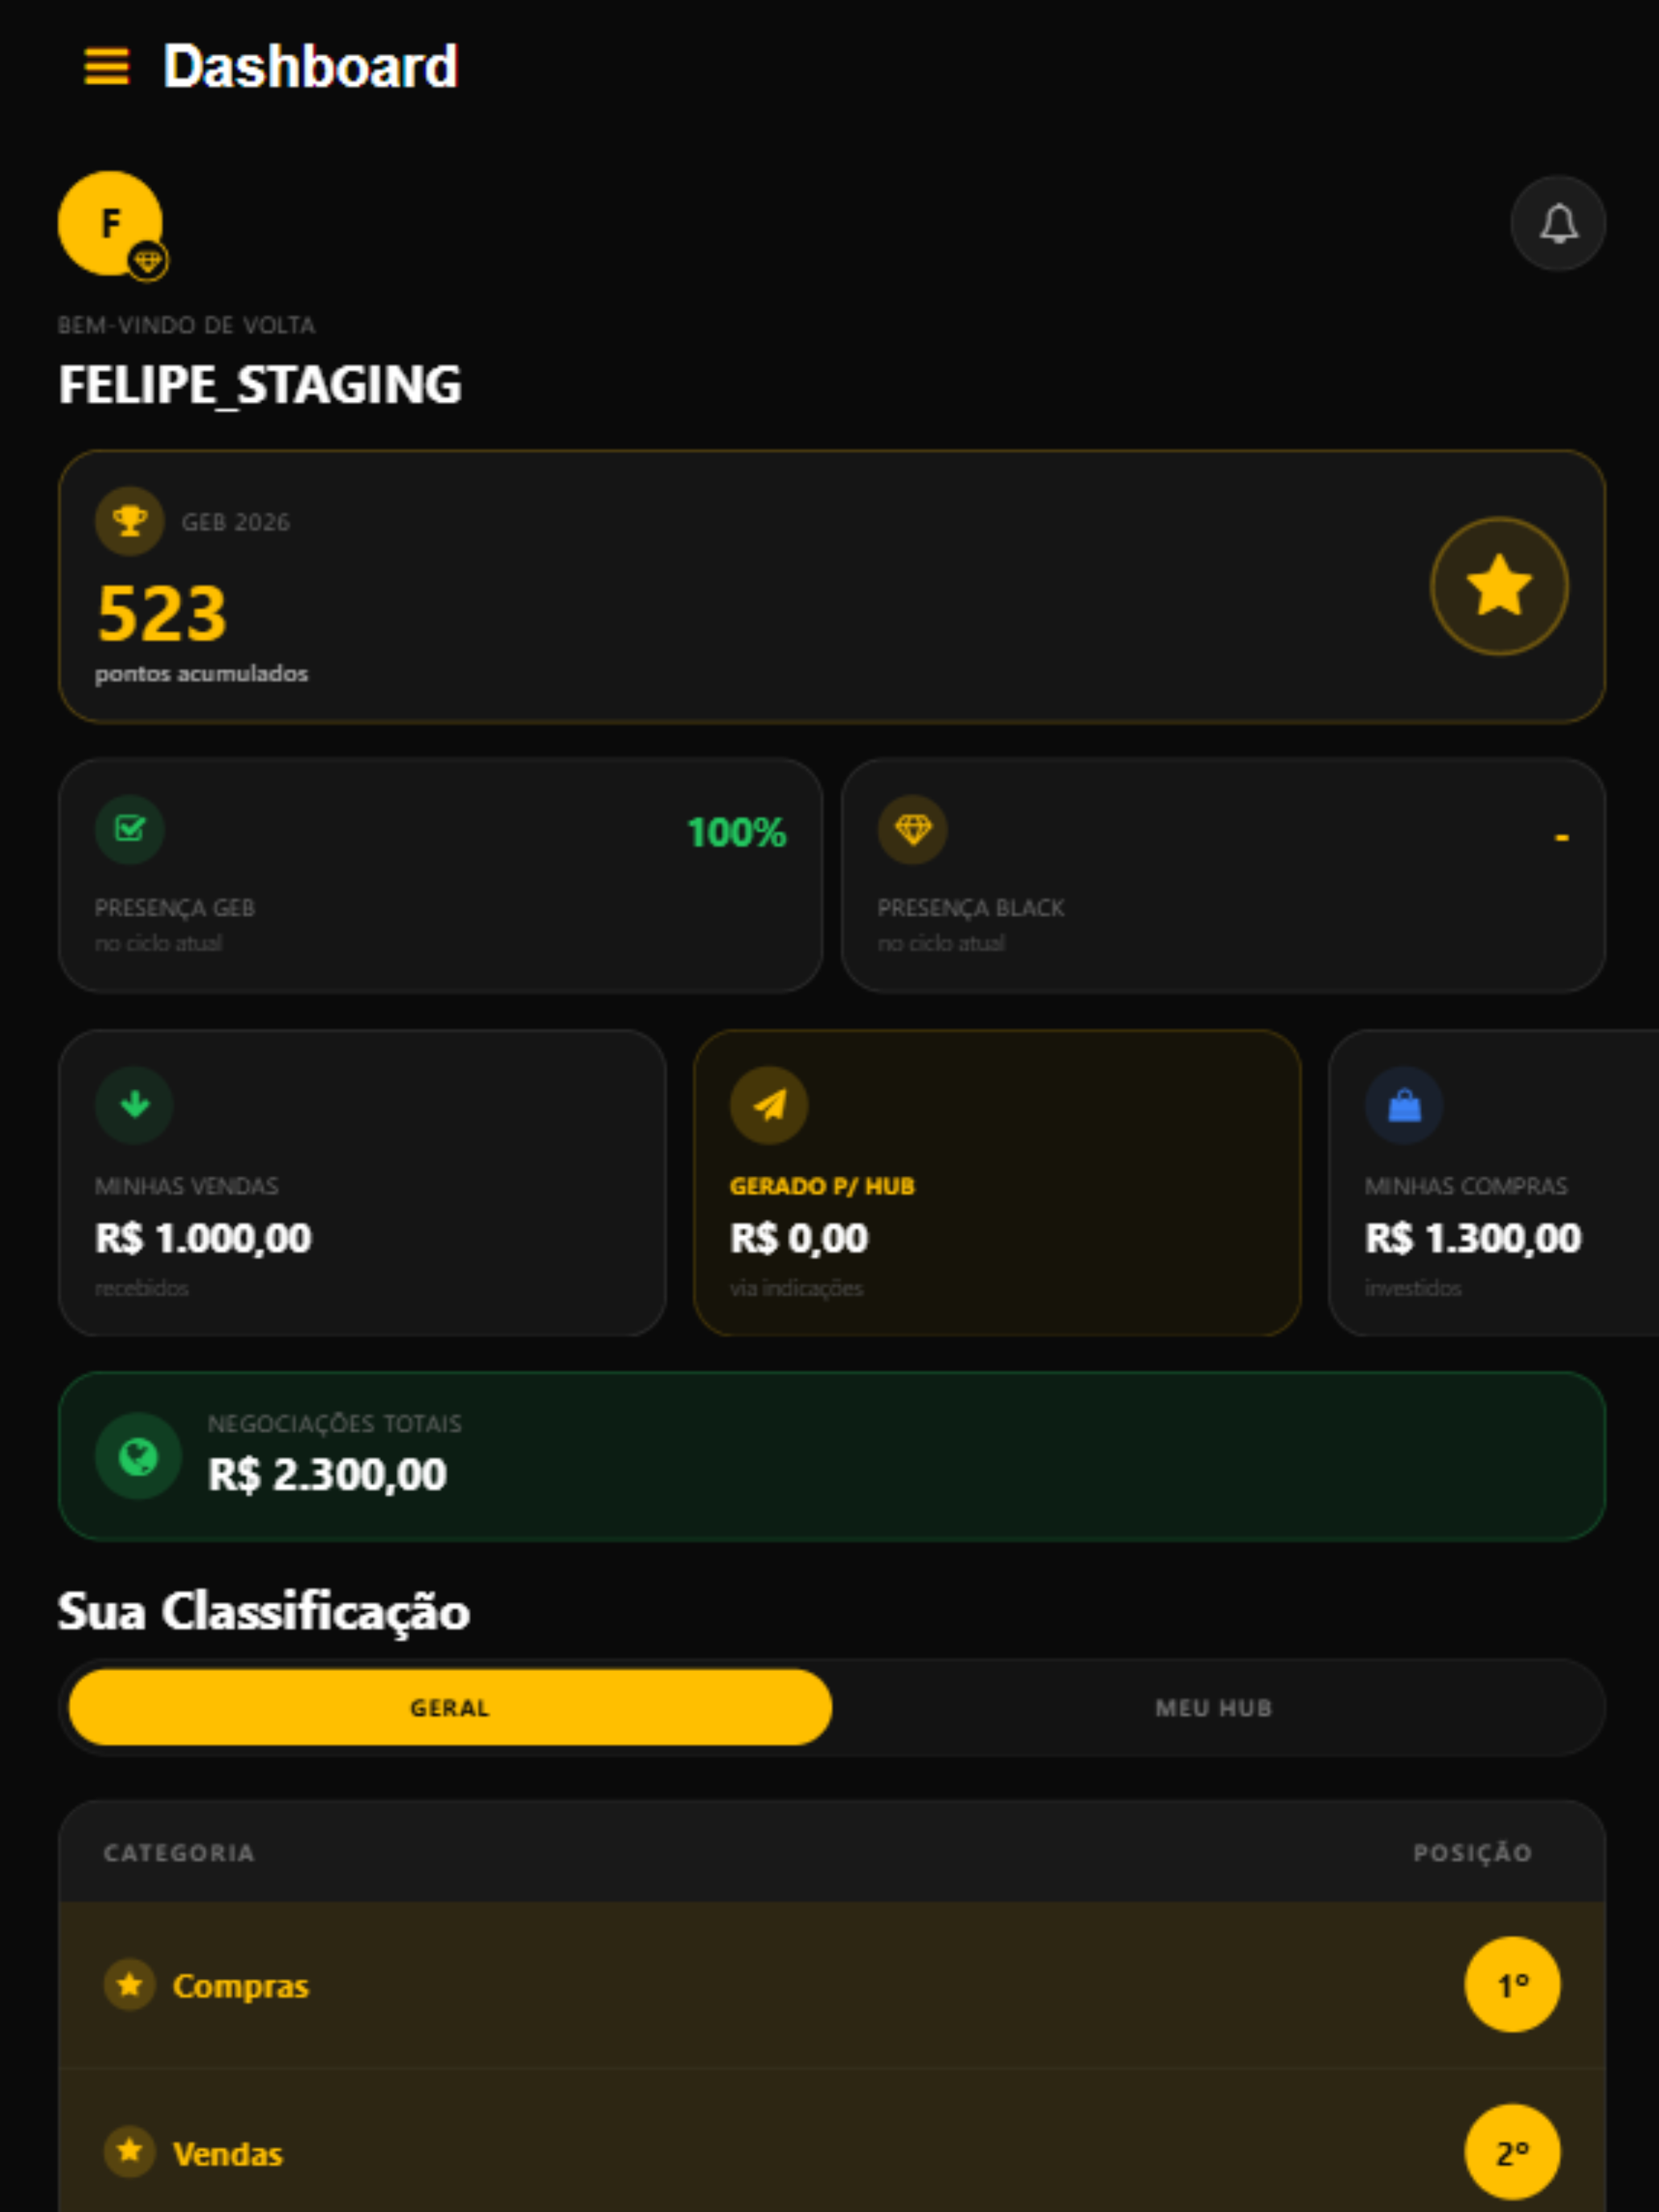Screen dimensions: 1659x2212
Task: Click the 2º position badge
Action: [x=1512, y=2152]
